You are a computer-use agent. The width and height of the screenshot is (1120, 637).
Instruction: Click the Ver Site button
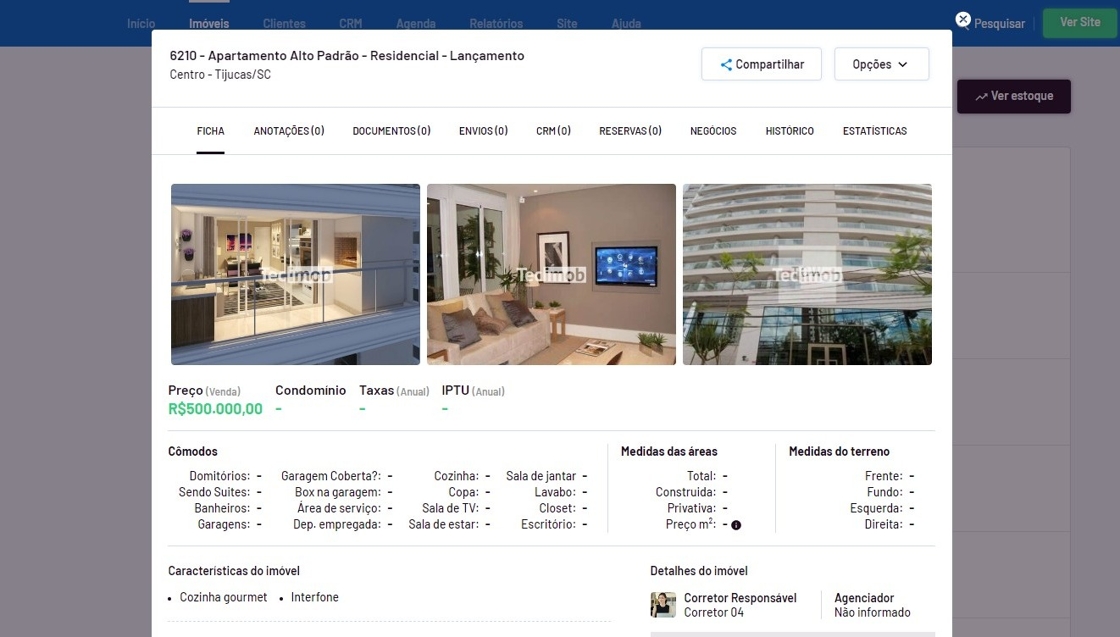point(1080,23)
